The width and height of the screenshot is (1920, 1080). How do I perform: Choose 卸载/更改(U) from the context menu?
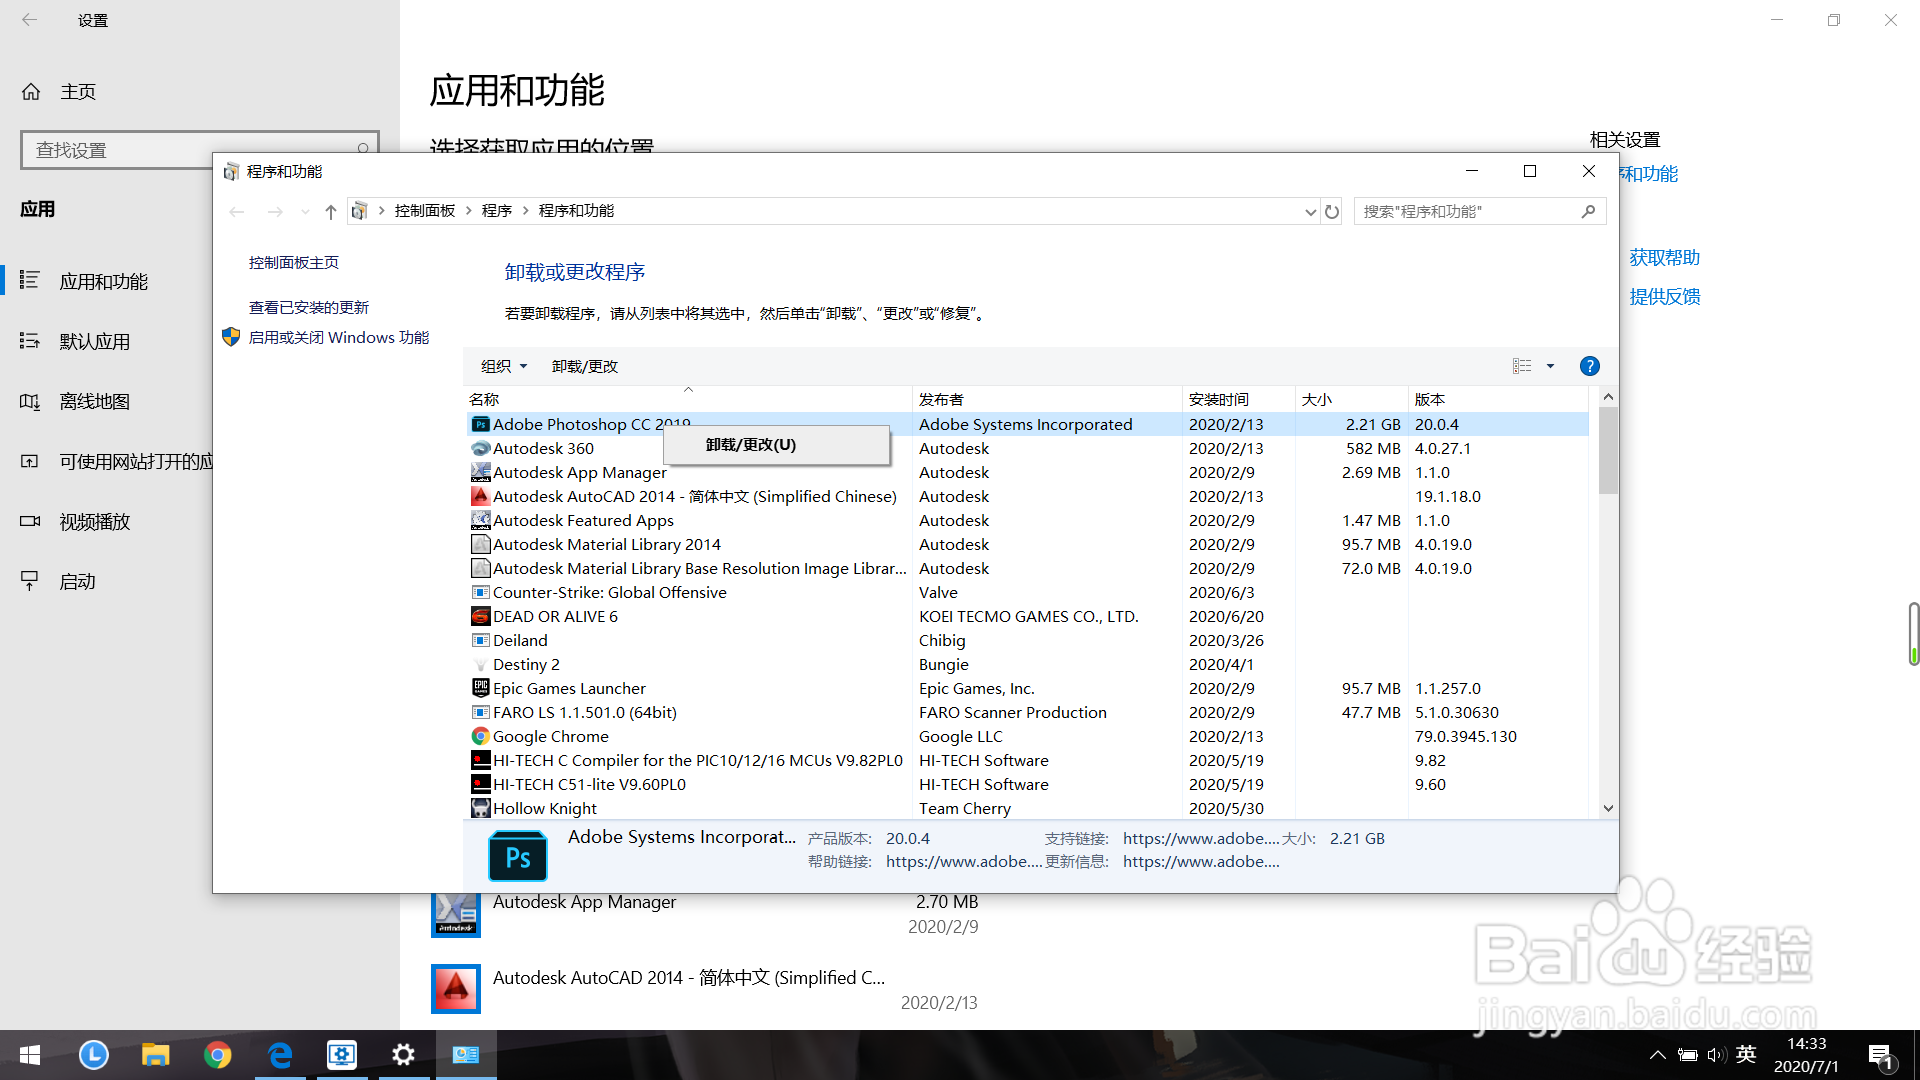(x=751, y=445)
